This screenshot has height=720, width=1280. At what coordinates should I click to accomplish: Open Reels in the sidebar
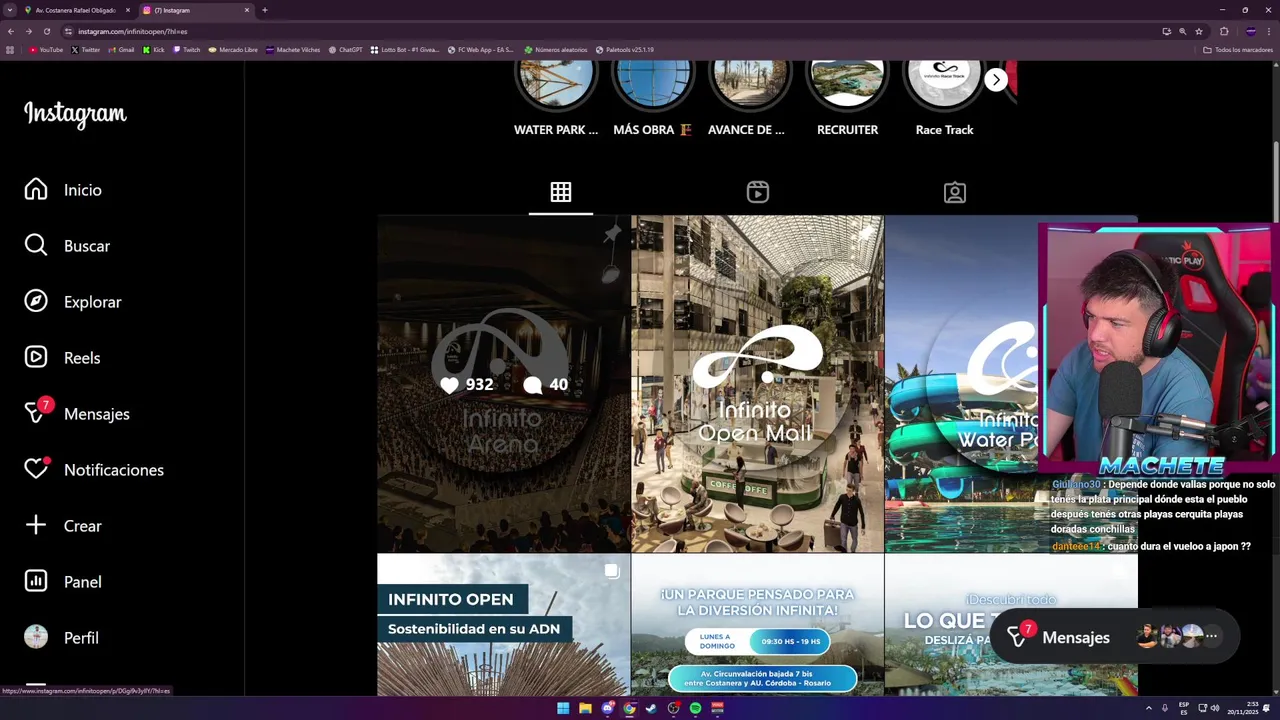coord(62,358)
